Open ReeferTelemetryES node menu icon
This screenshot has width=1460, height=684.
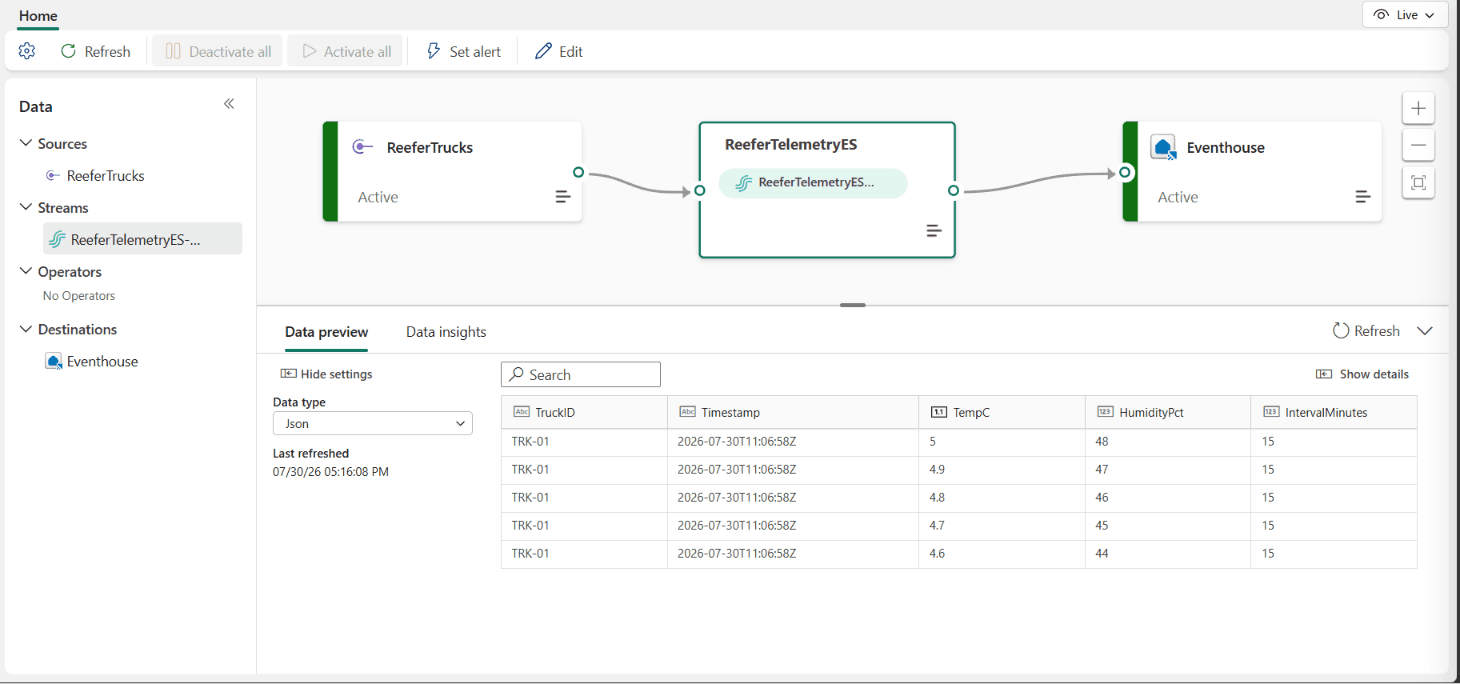(934, 231)
